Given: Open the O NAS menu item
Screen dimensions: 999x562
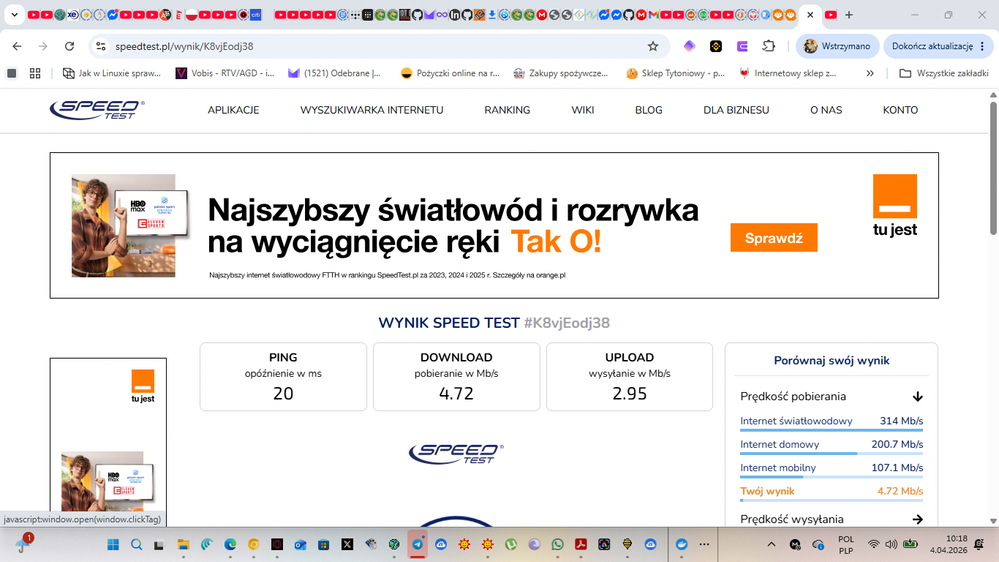Looking at the screenshot, I should [826, 110].
